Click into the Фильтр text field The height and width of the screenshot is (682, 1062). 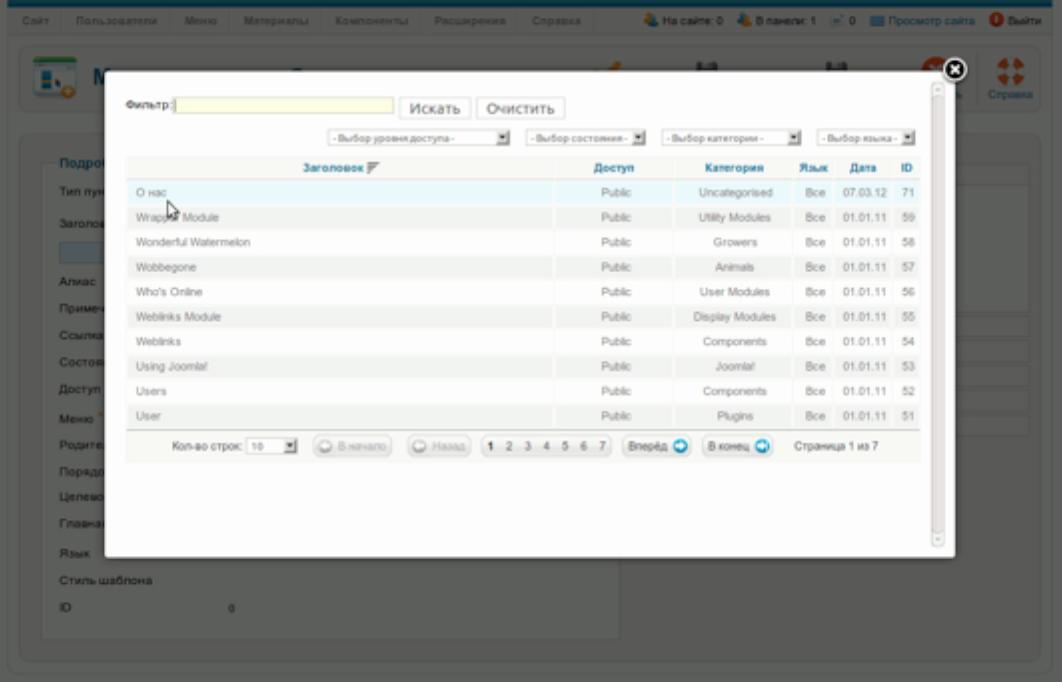(285, 106)
